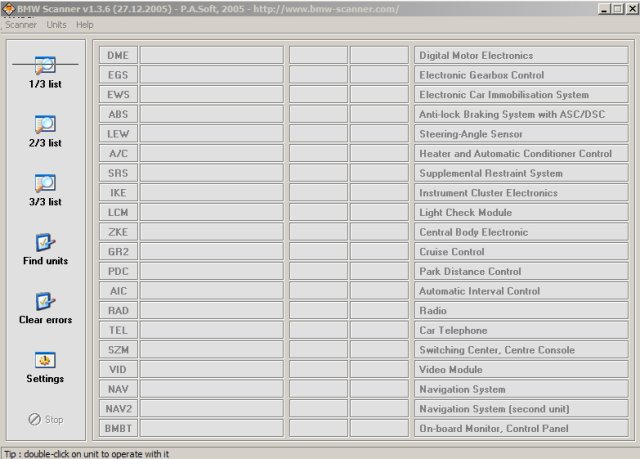Open the 2/3 list scan icon
The width and height of the screenshot is (640, 459).
[45, 124]
